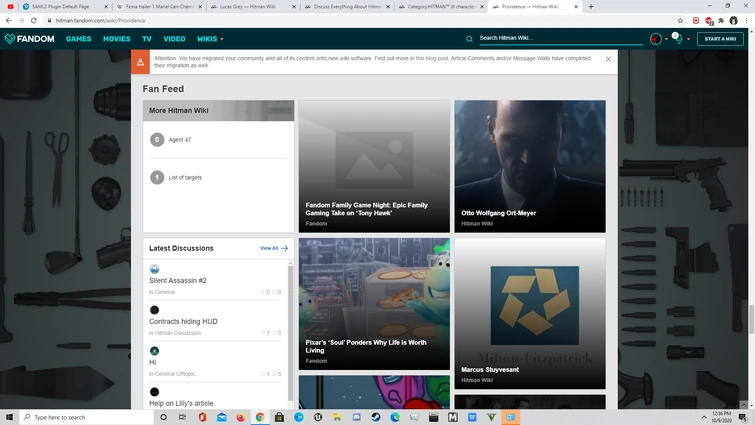Open Task View on taskbar
Viewport: 755px width, 425px height.
[182, 417]
